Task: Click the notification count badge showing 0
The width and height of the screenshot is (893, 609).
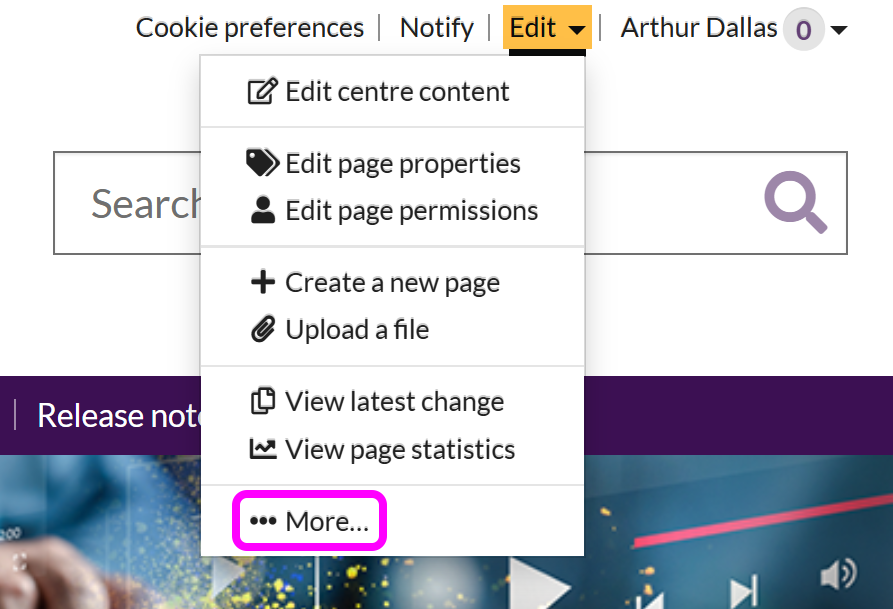Action: point(803,30)
